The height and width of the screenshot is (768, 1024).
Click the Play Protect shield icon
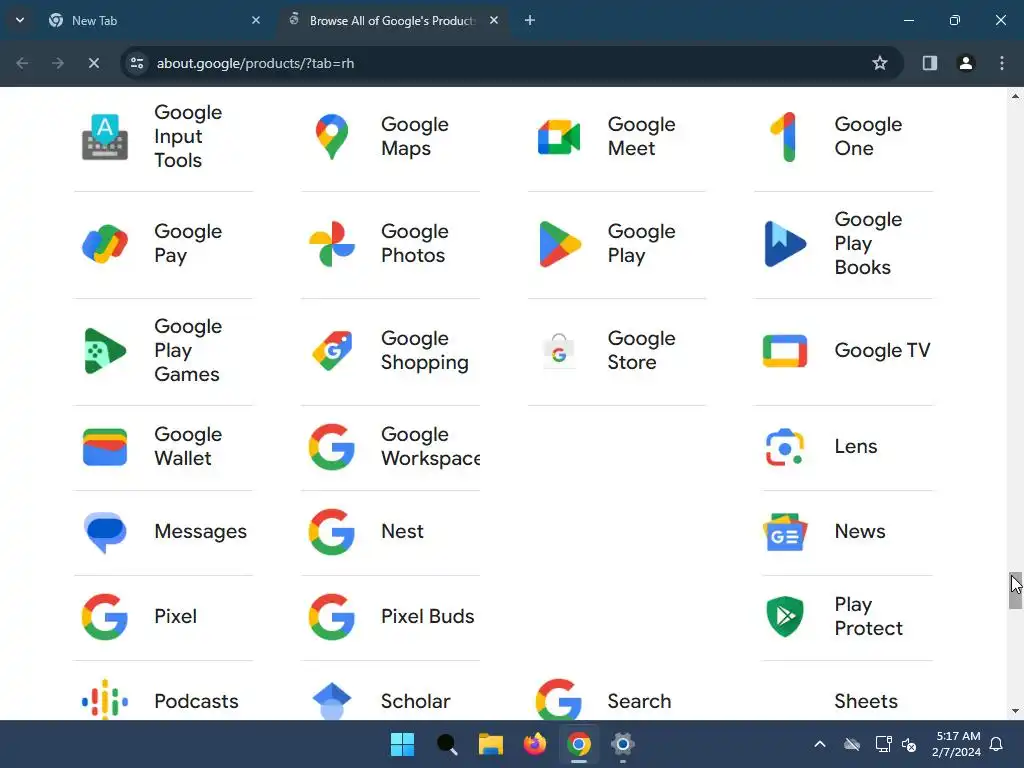(x=785, y=616)
